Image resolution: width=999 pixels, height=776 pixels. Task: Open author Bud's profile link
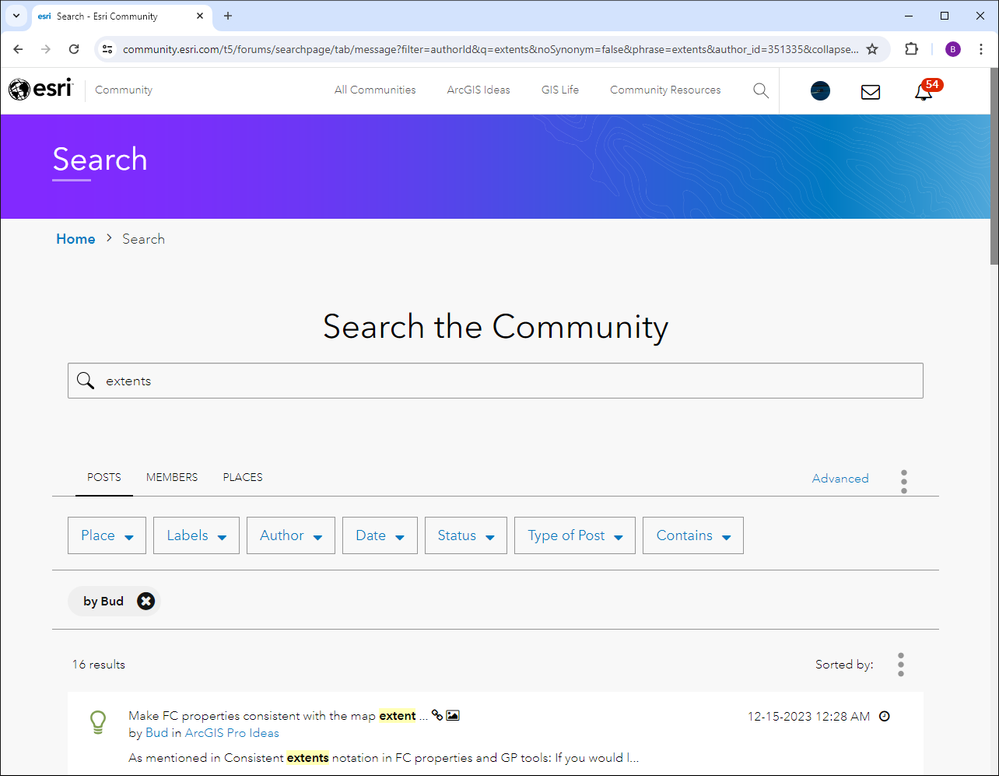pyautogui.click(x=157, y=733)
